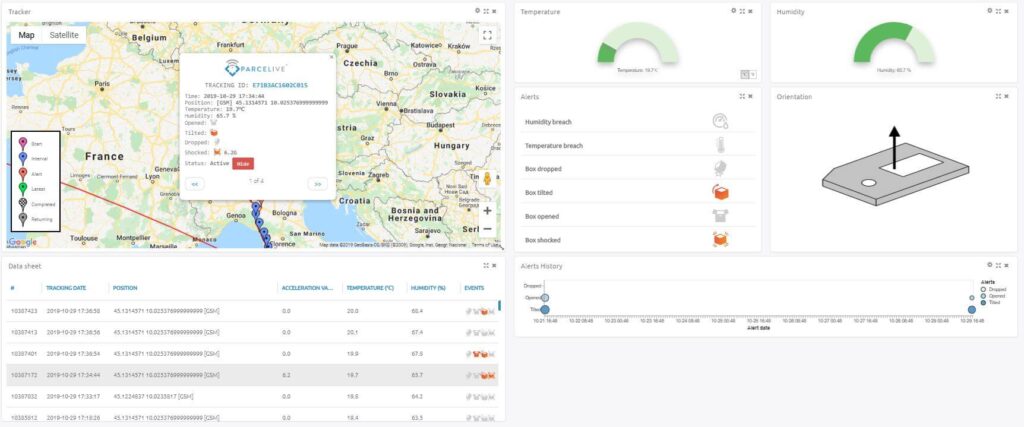Click the Temperature breach thermometer icon
This screenshot has height=427, width=1024.
[720, 145]
